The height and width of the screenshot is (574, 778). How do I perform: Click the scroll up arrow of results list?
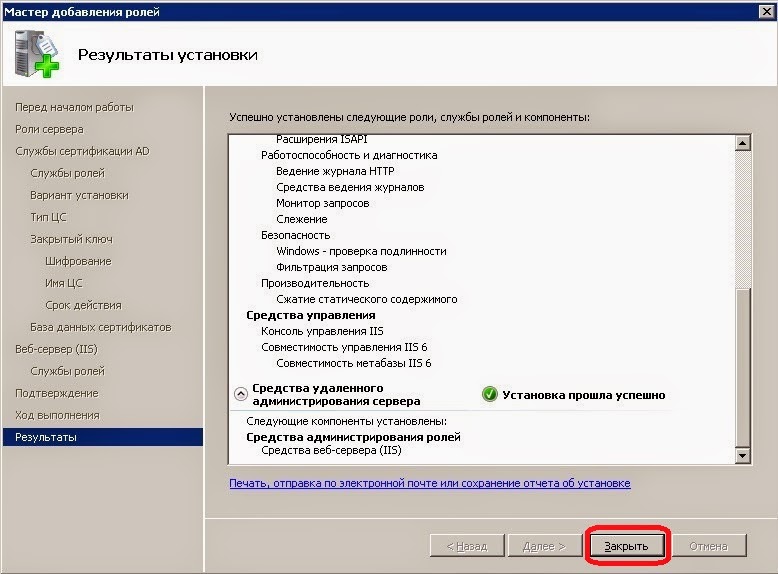pyautogui.click(x=742, y=143)
